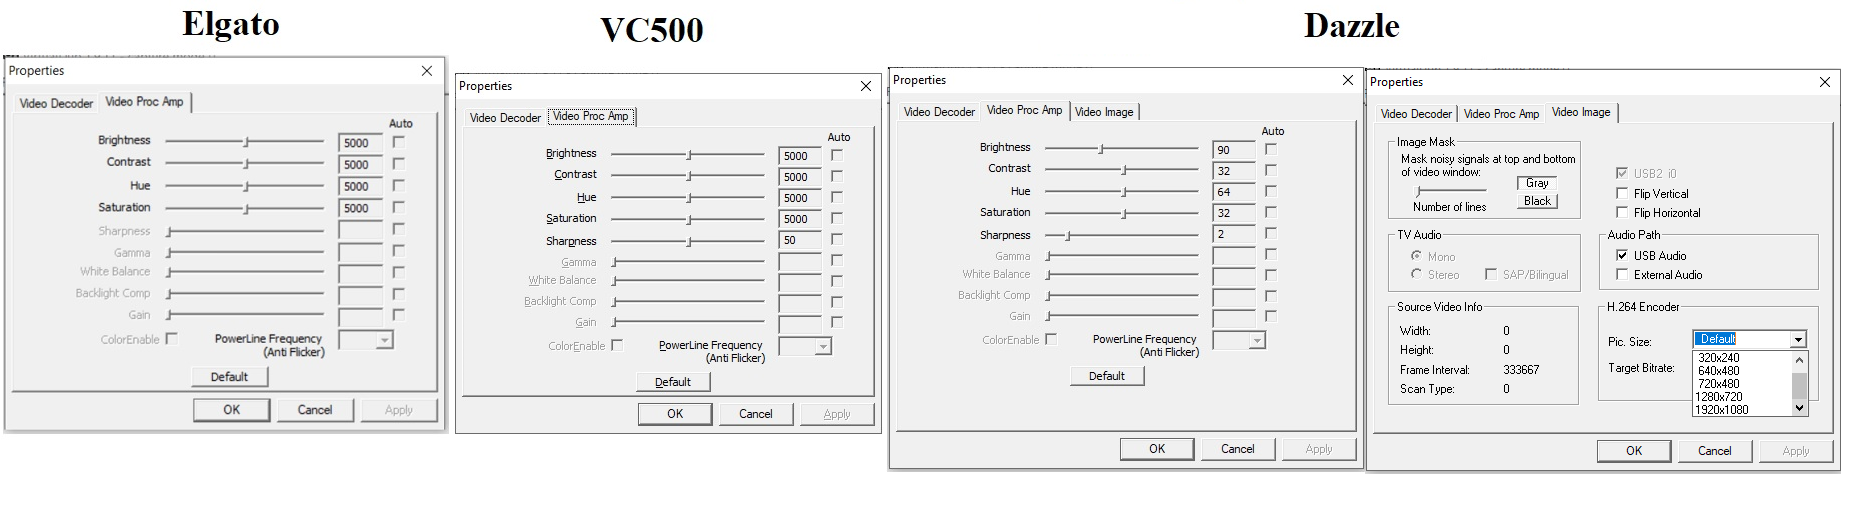Enable Saturation Auto checkbox in Dazzle window
The height and width of the screenshot is (508, 1856).
1270,211
